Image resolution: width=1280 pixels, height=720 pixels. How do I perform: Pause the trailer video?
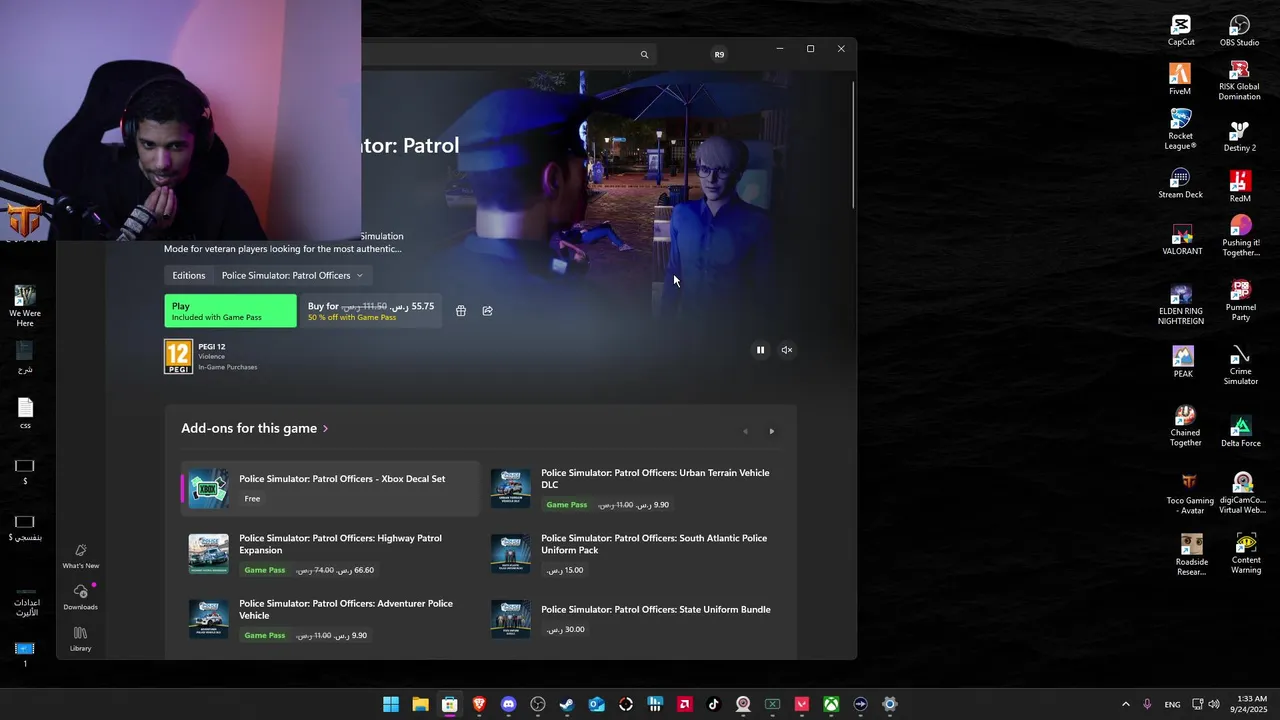click(760, 350)
